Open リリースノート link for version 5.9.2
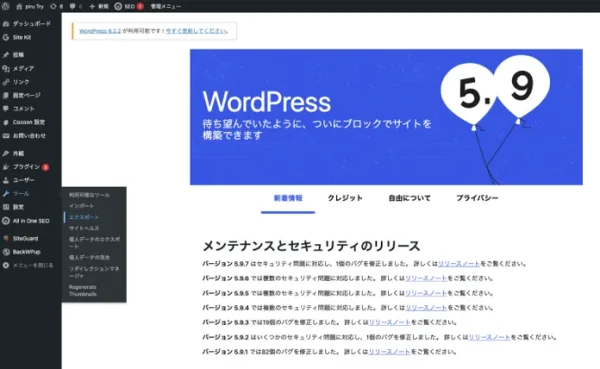Image resolution: width=600 pixels, height=369 pixels. (x=489, y=337)
